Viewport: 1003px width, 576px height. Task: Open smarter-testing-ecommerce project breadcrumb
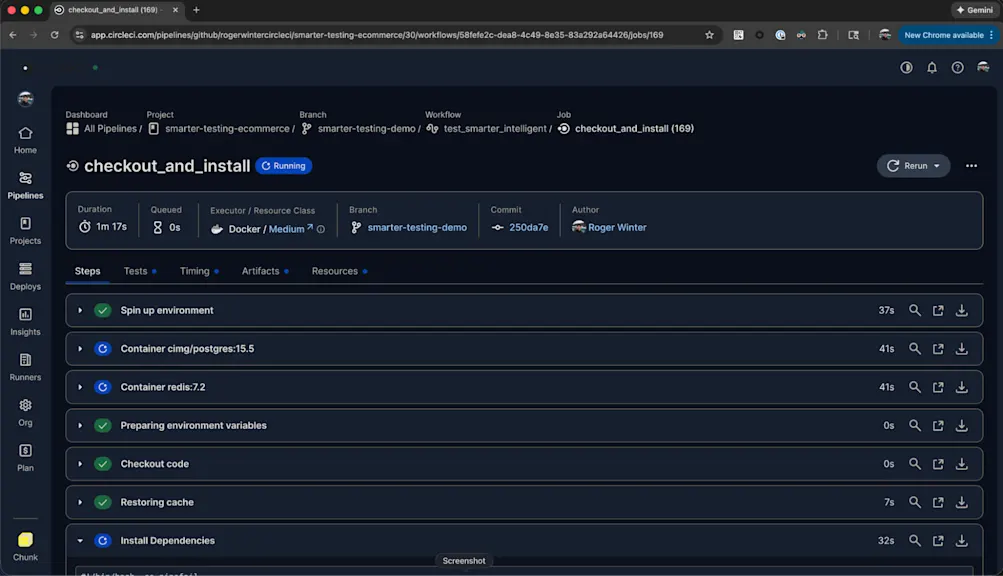(x=219, y=129)
